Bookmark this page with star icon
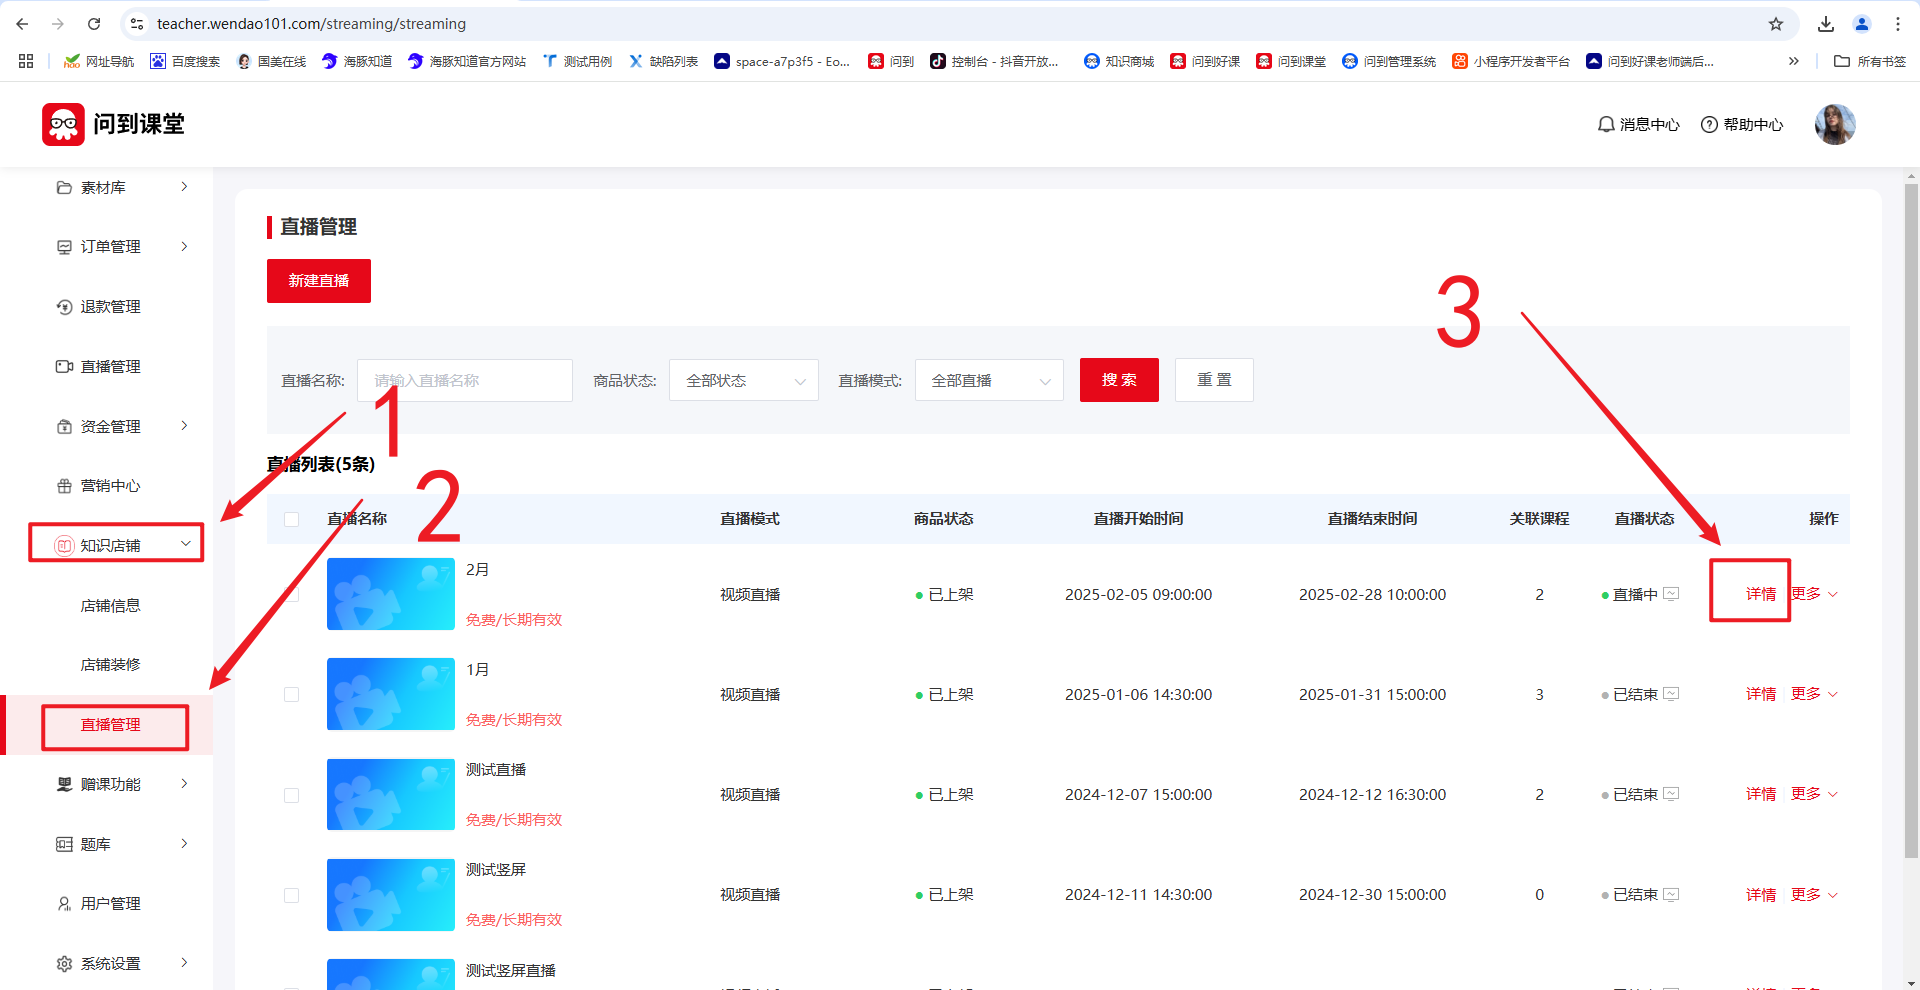Image resolution: width=1920 pixels, height=990 pixels. click(x=1776, y=24)
